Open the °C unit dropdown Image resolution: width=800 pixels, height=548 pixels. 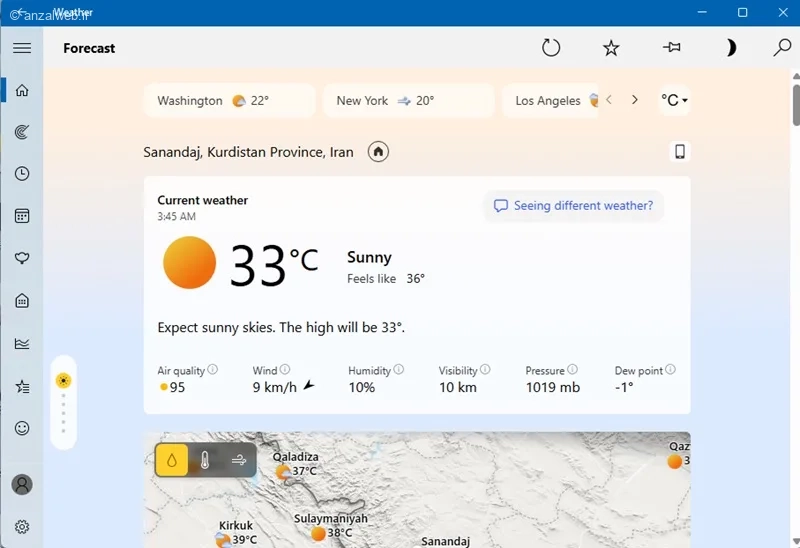point(674,100)
